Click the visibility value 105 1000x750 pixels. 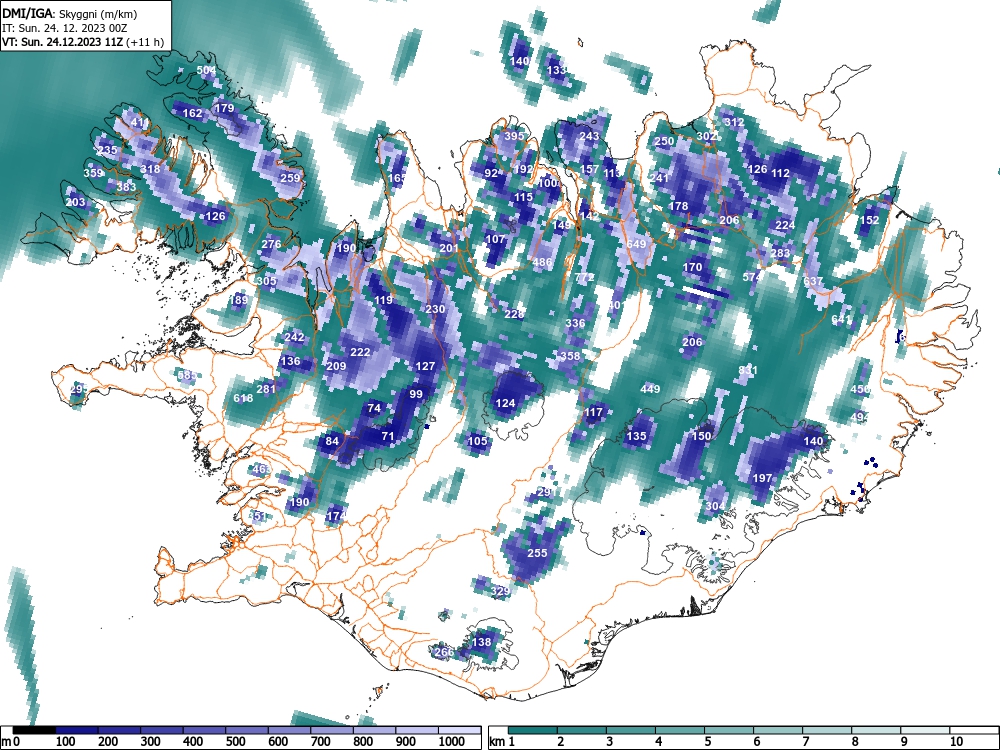[x=477, y=441]
